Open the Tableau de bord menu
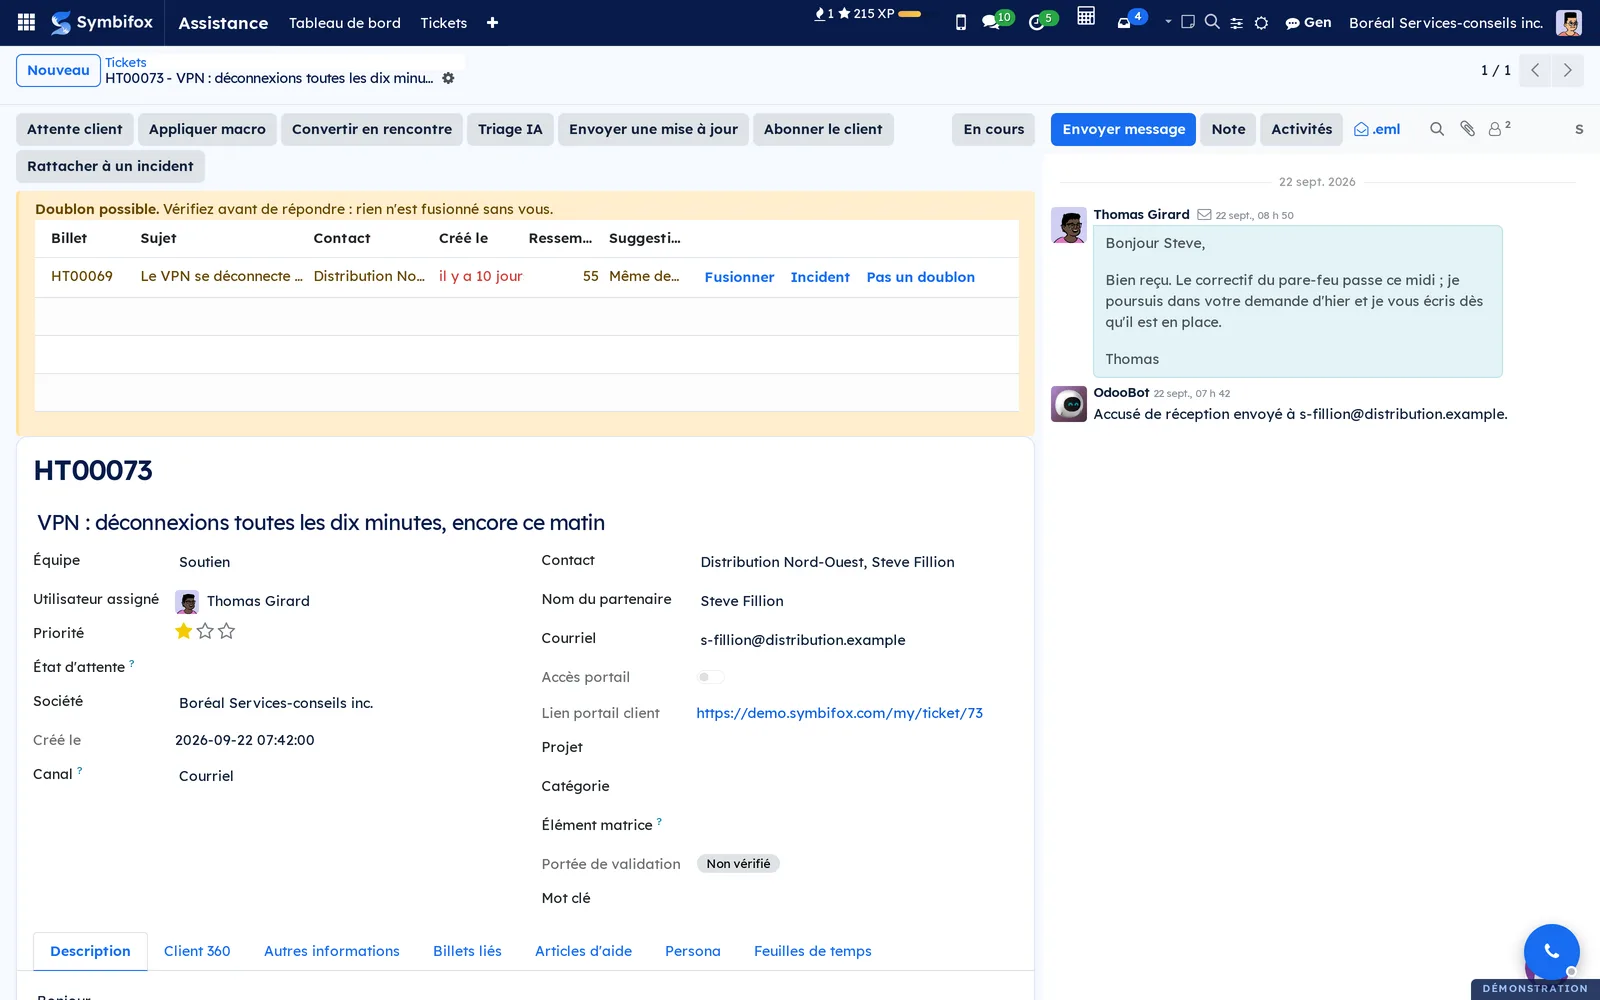The width and height of the screenshot is (1600, 1000). point(345,23)
